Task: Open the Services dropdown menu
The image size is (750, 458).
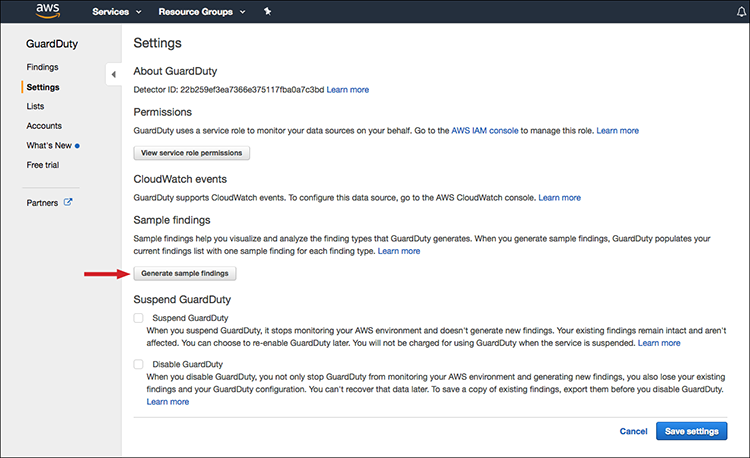Action: 117,11
